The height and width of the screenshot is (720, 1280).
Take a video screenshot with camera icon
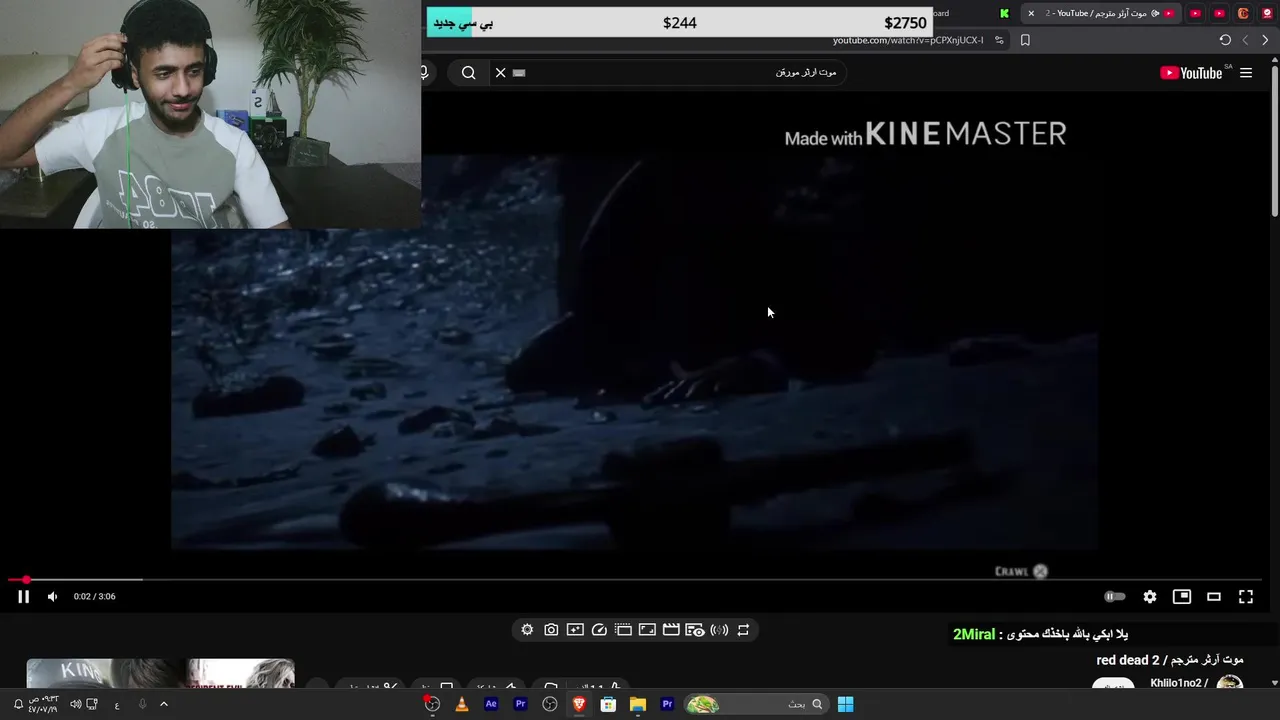pos(551,630)
